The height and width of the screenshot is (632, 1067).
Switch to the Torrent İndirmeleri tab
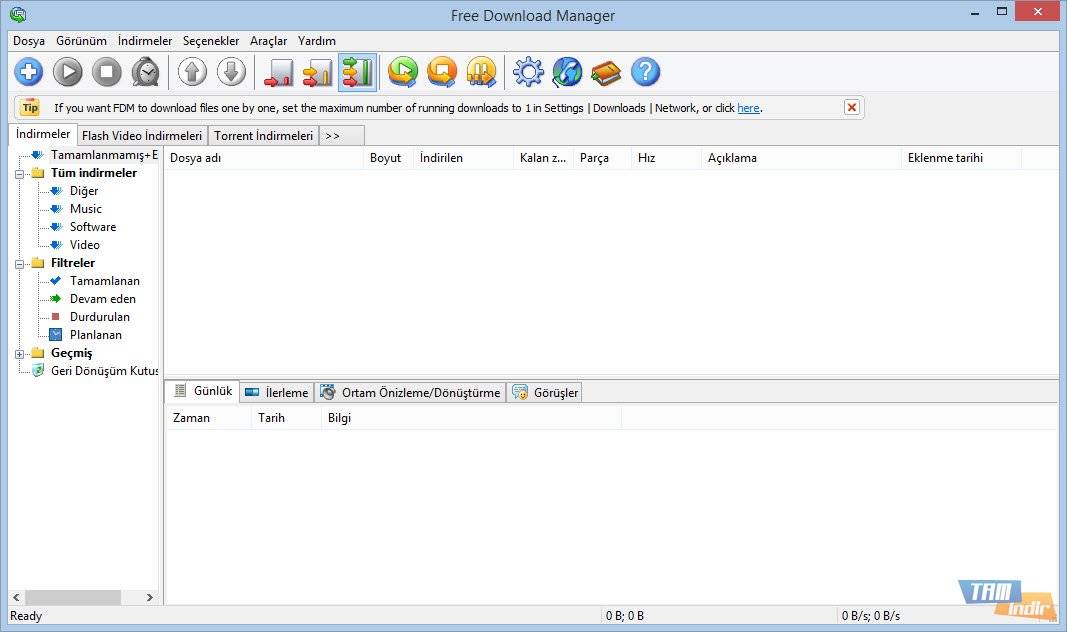click(x=264, y=136)
